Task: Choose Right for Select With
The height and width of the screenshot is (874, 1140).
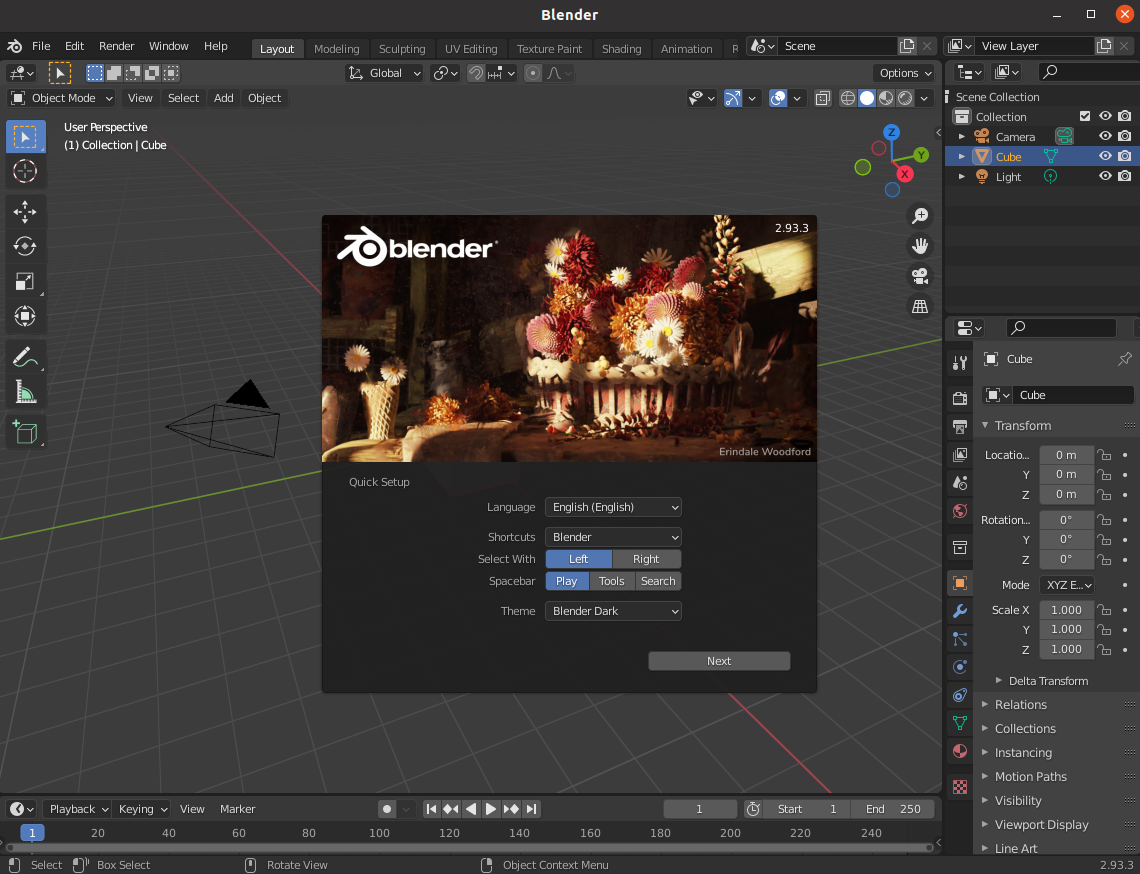Action: (646, 558)
